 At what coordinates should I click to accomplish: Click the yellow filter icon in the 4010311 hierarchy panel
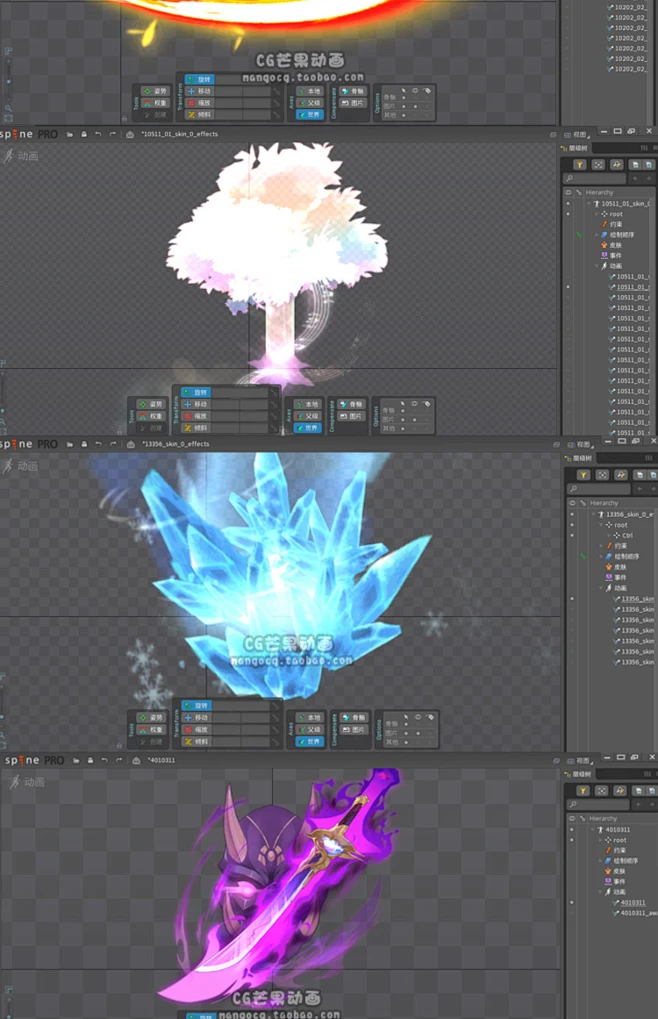[584, 791]
